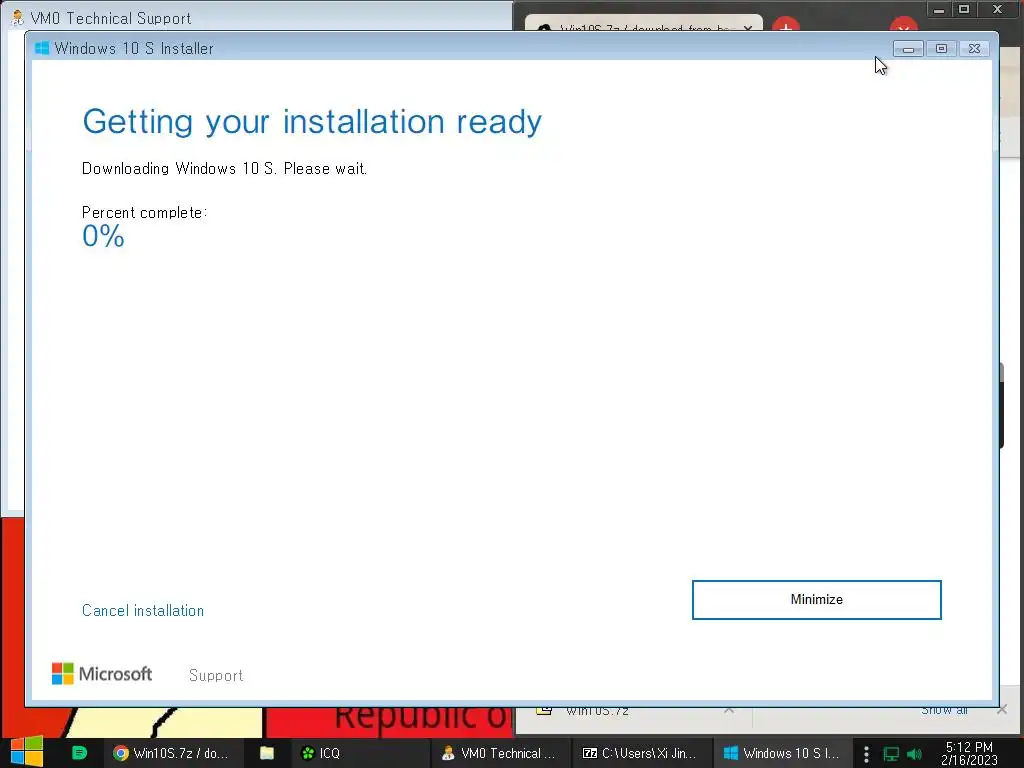Open the taskbar clock 5:12 PM

[x=969, y=754]
